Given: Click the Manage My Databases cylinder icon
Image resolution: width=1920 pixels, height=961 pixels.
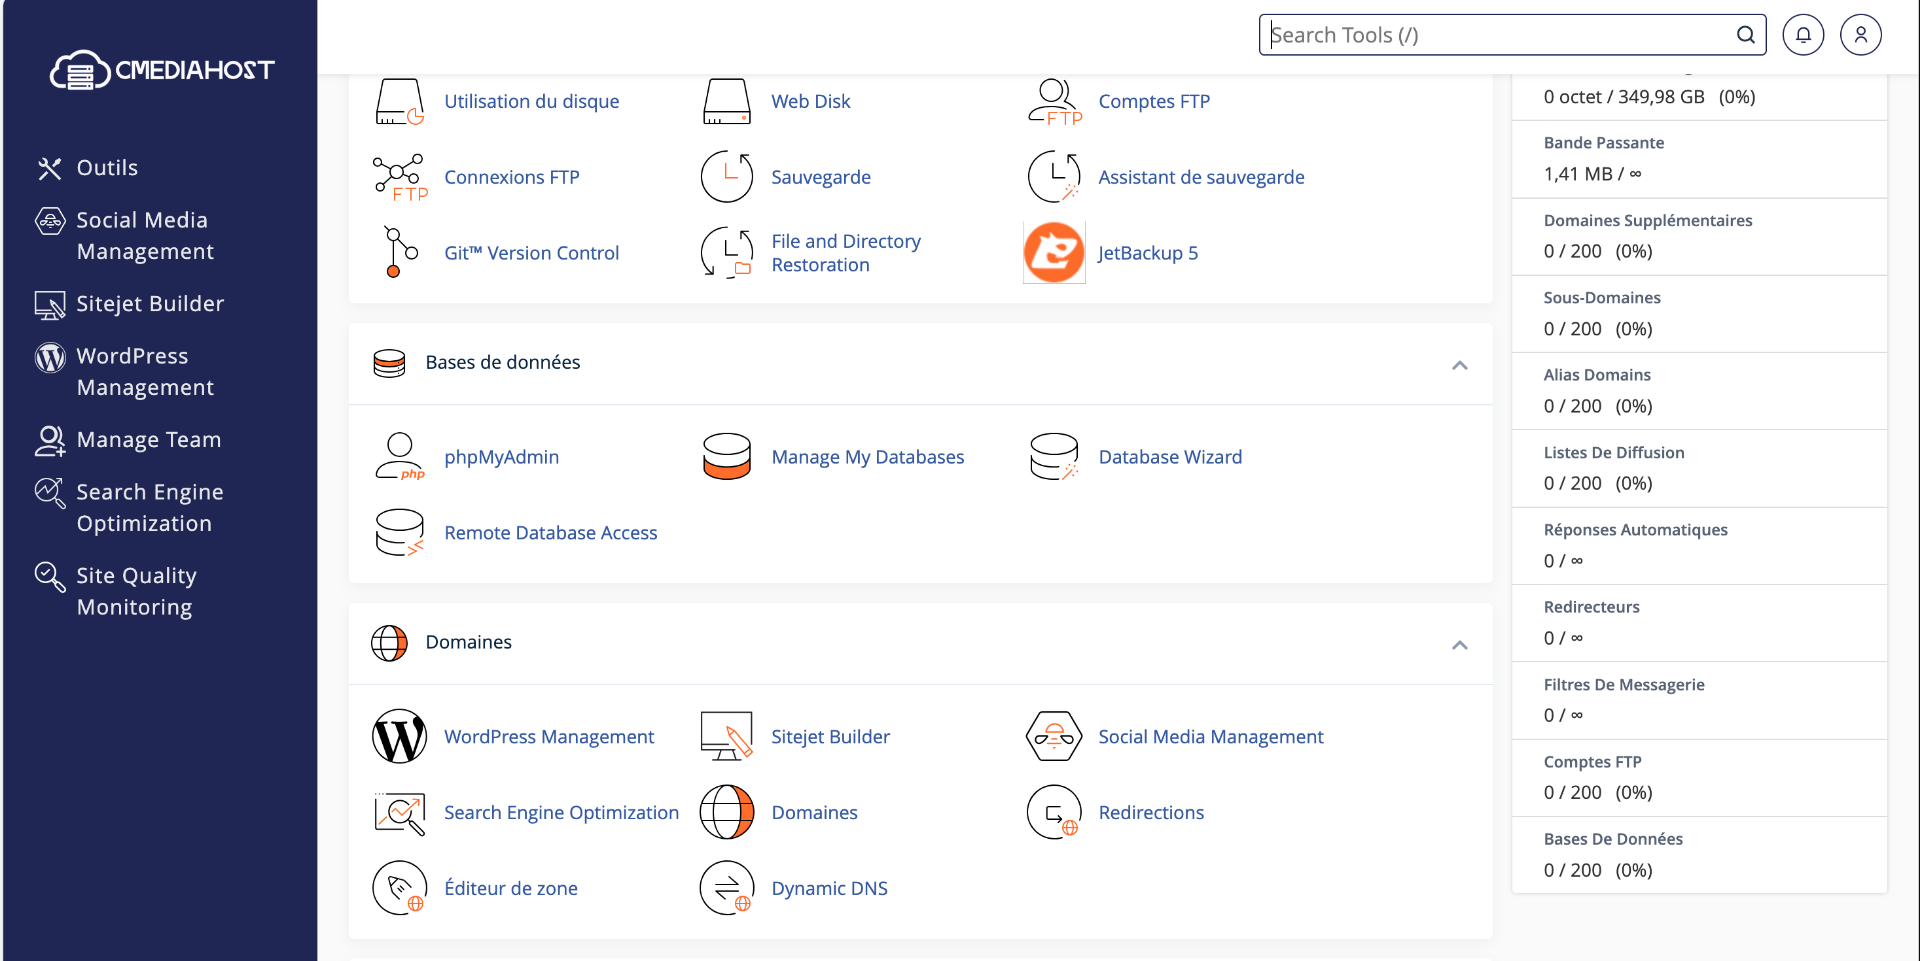Looking at the screenshot, I should 727,457.
